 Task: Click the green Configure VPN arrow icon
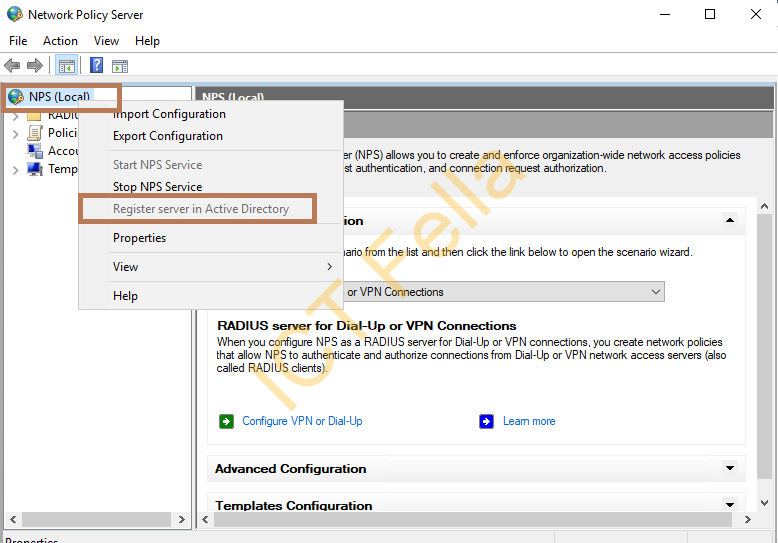[x=226, y=421]
